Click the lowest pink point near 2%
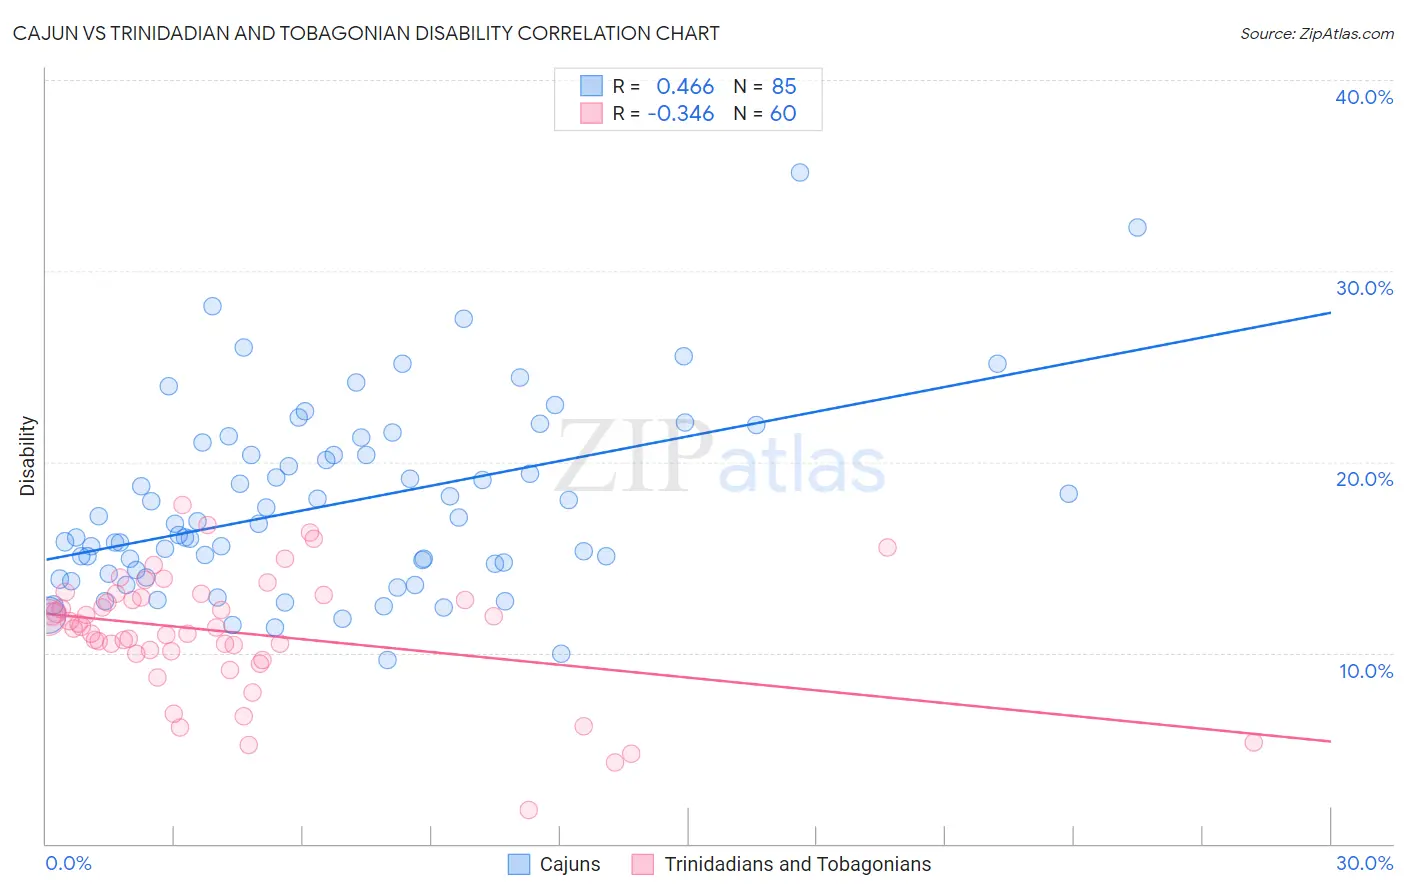The height and width of the screenshot is (892, 1406). (529, 810)
